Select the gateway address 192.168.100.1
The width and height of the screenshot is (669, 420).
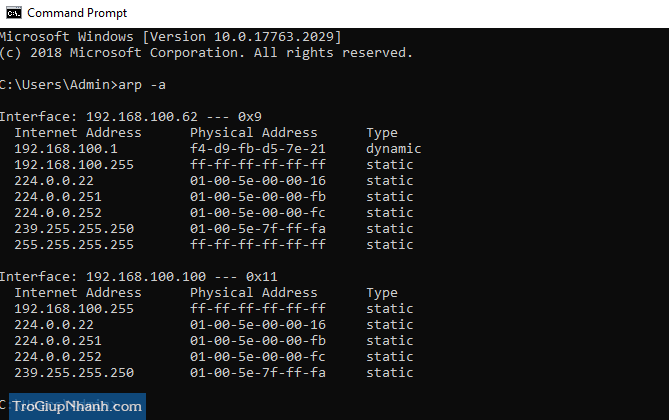[x=63, y=148]
